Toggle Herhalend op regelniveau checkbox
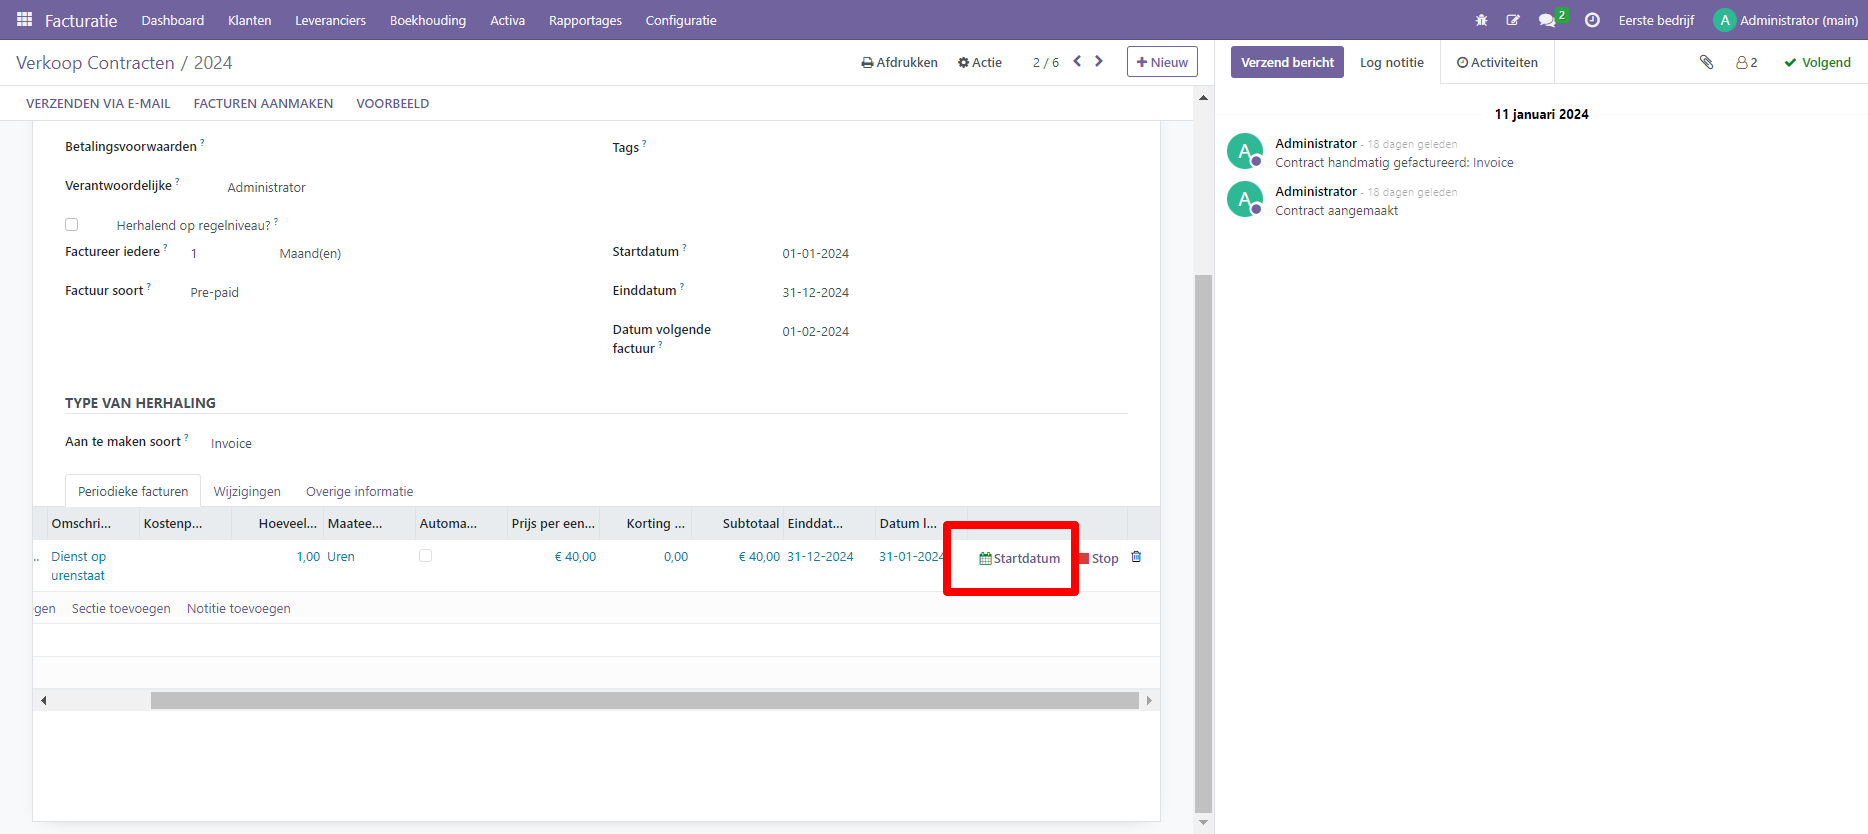This screenshot has width=1868, height=834. (x=72, y=225)
